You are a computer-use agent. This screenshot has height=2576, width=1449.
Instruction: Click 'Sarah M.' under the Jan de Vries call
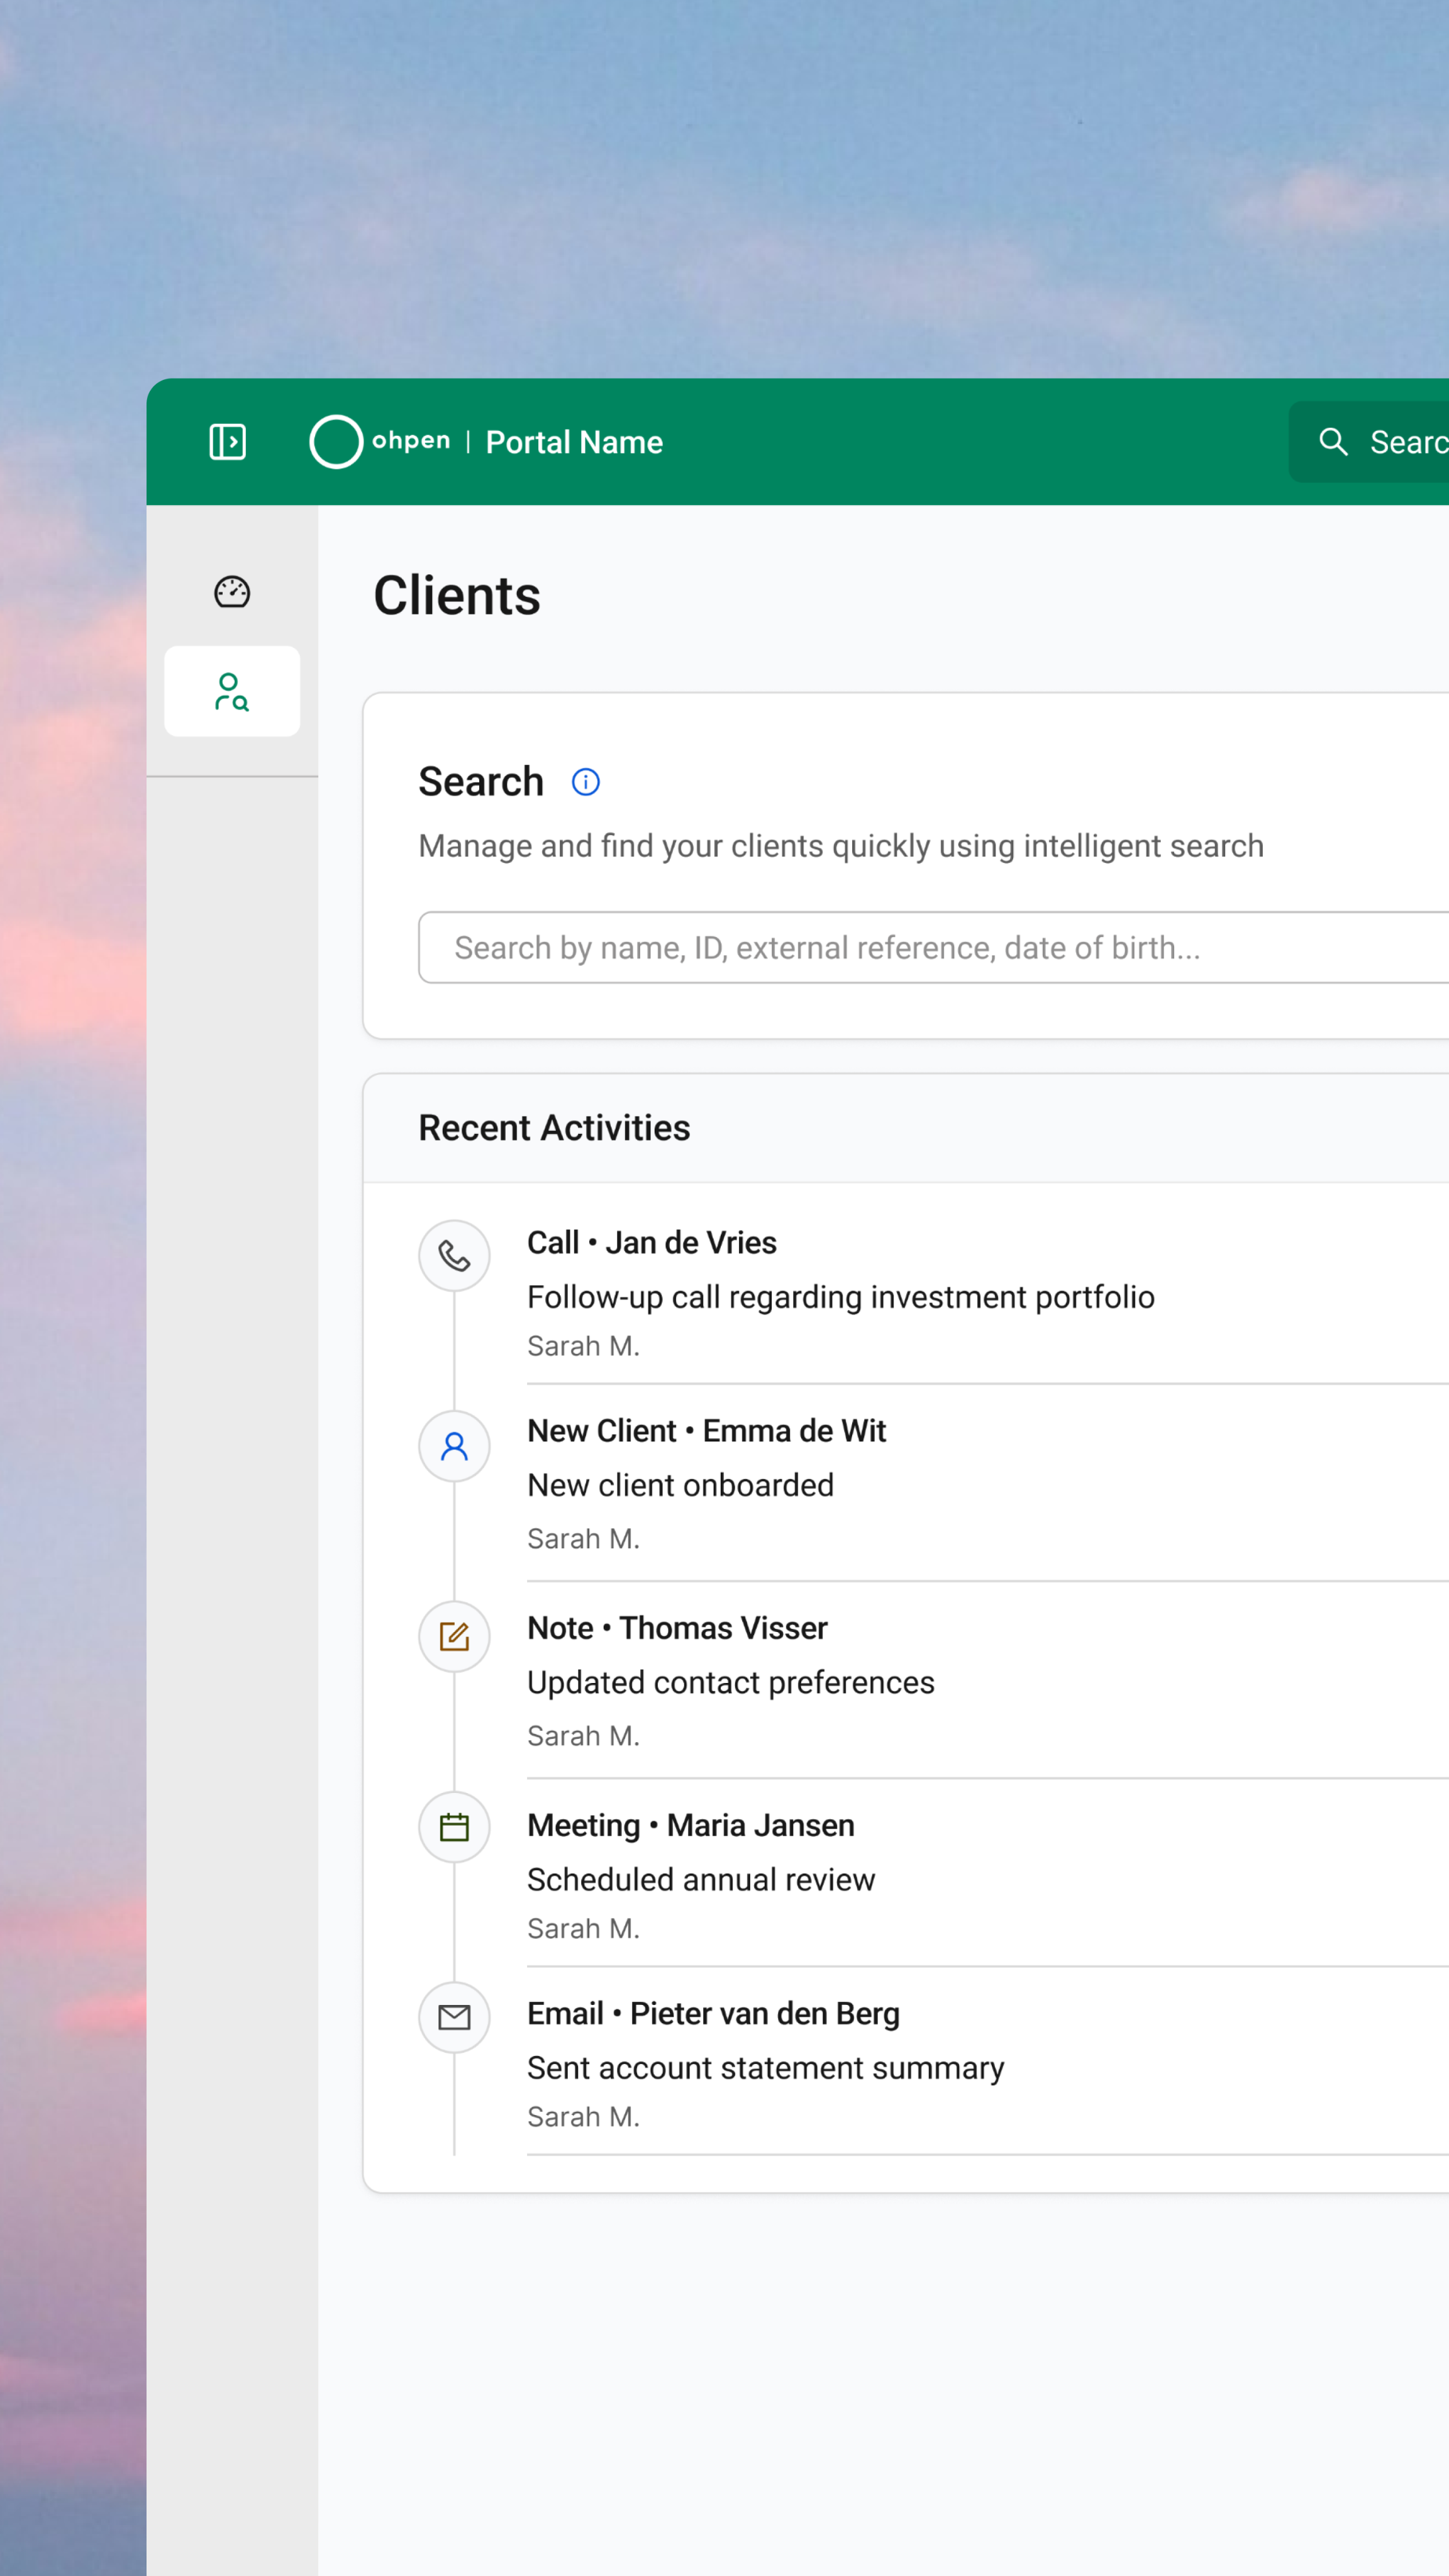click(x=584, y=1347)
